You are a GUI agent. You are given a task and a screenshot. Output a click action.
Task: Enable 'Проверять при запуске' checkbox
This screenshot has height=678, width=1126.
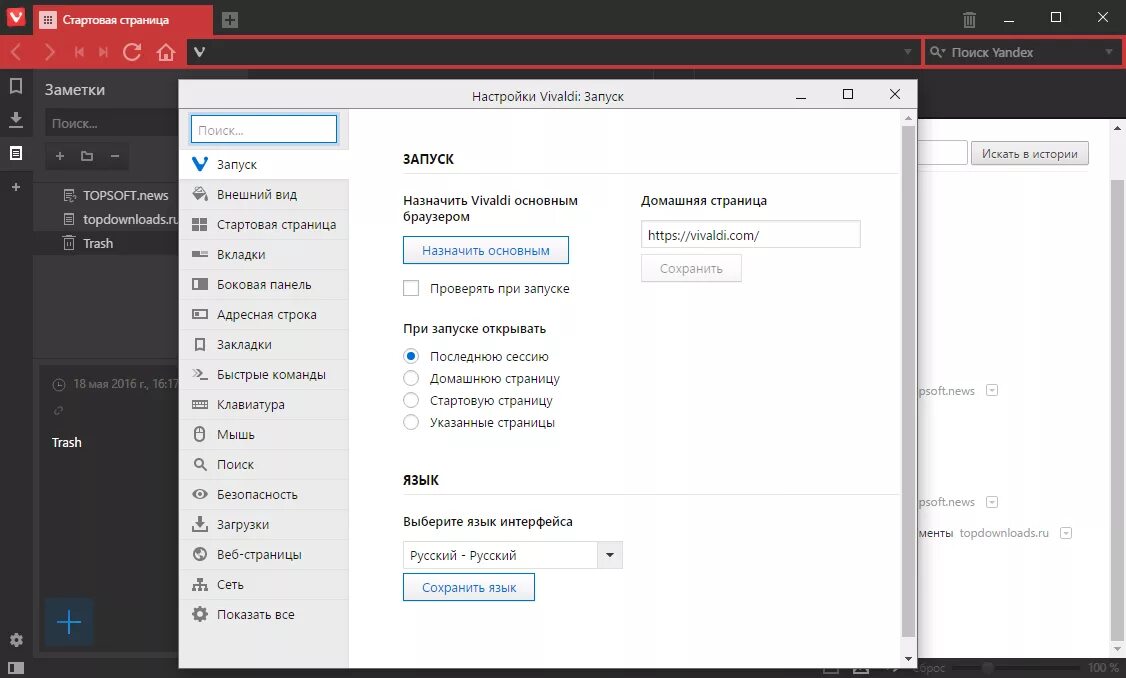click(x=411, y=289)
